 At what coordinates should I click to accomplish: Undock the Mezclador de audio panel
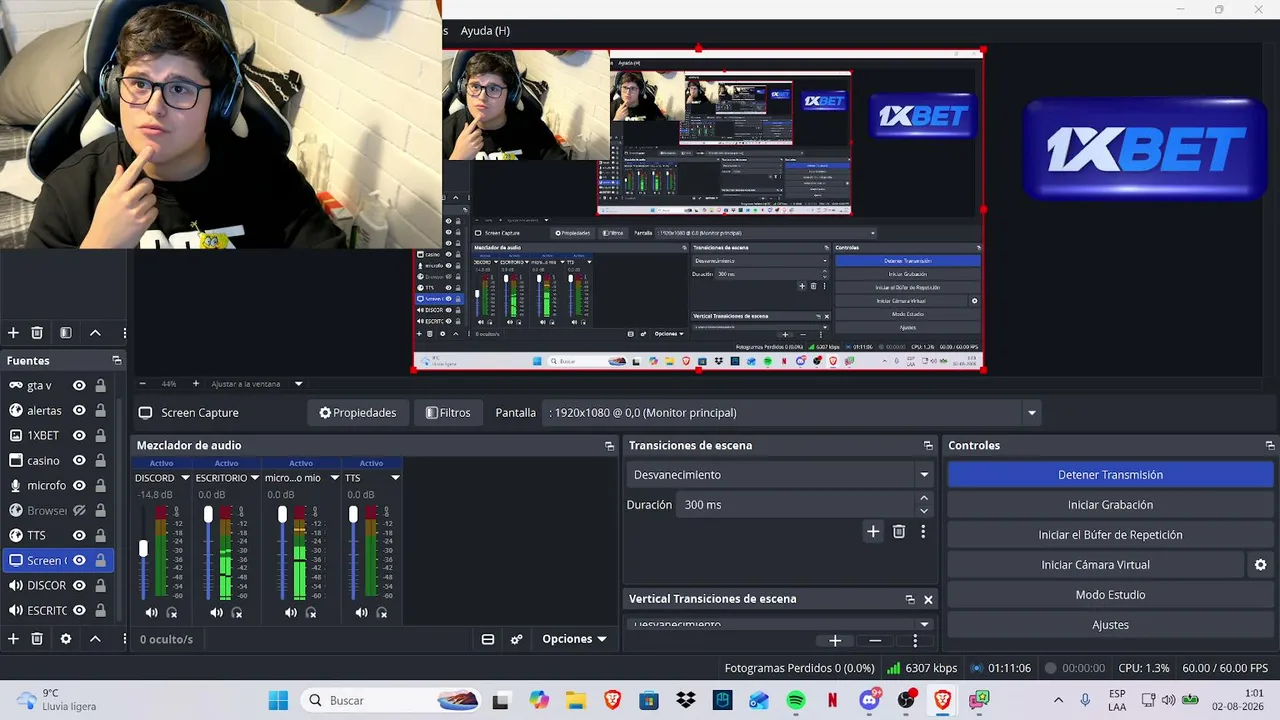coord(609,446)
